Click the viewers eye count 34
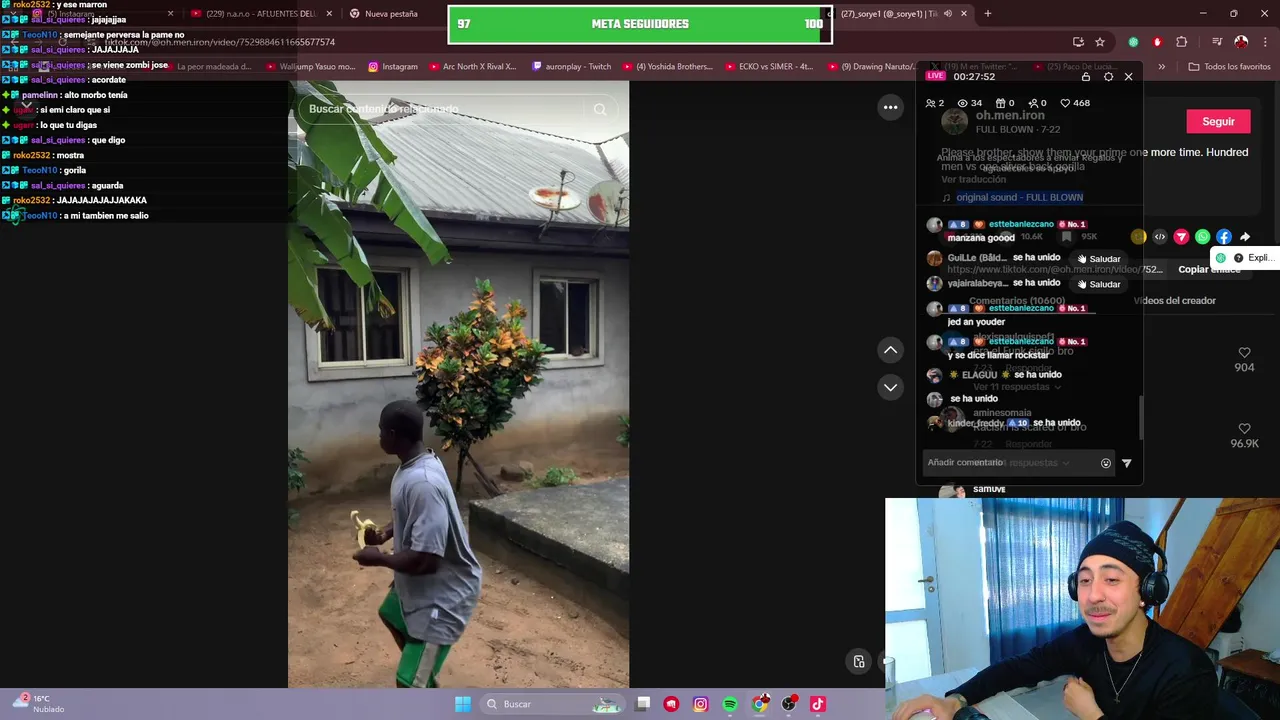The width and height of the screenshot is (1280, 720). [969, 103]
